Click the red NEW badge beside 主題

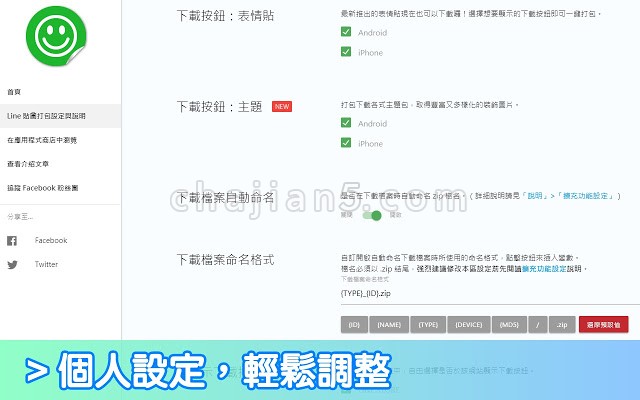click(x=282, y=107)
